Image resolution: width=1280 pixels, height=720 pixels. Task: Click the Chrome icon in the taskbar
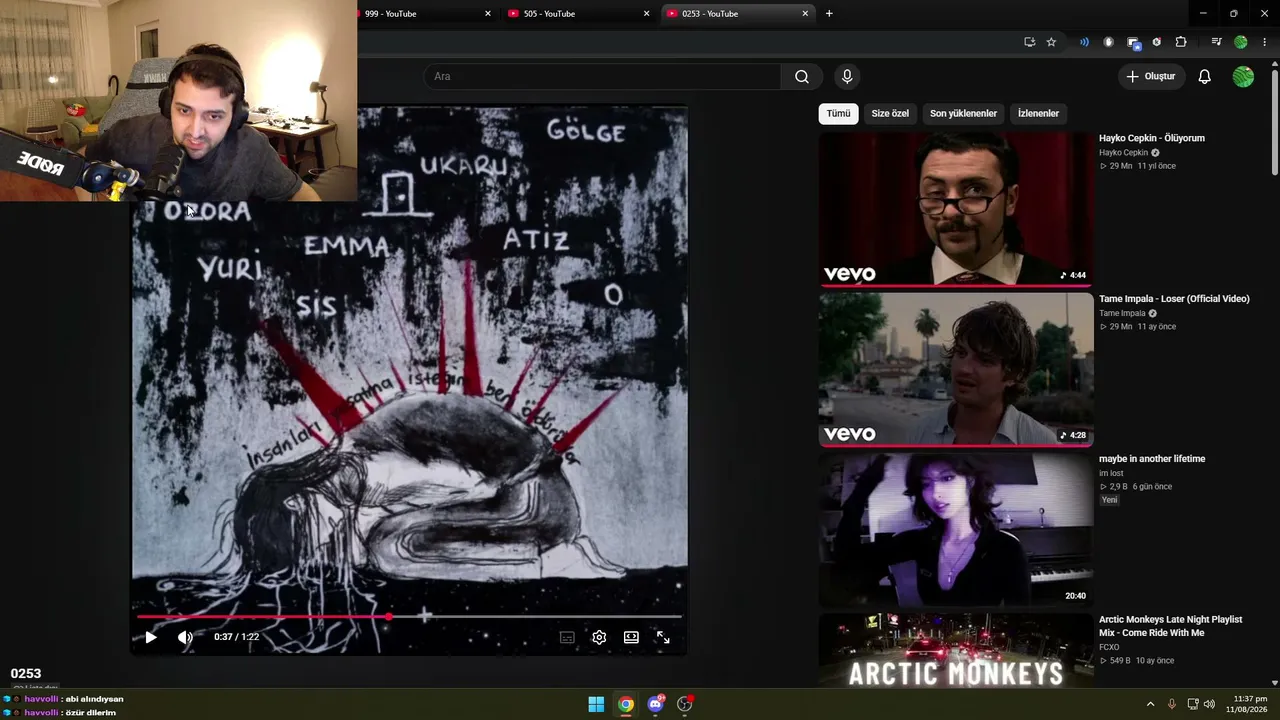[x=626, y=704]
